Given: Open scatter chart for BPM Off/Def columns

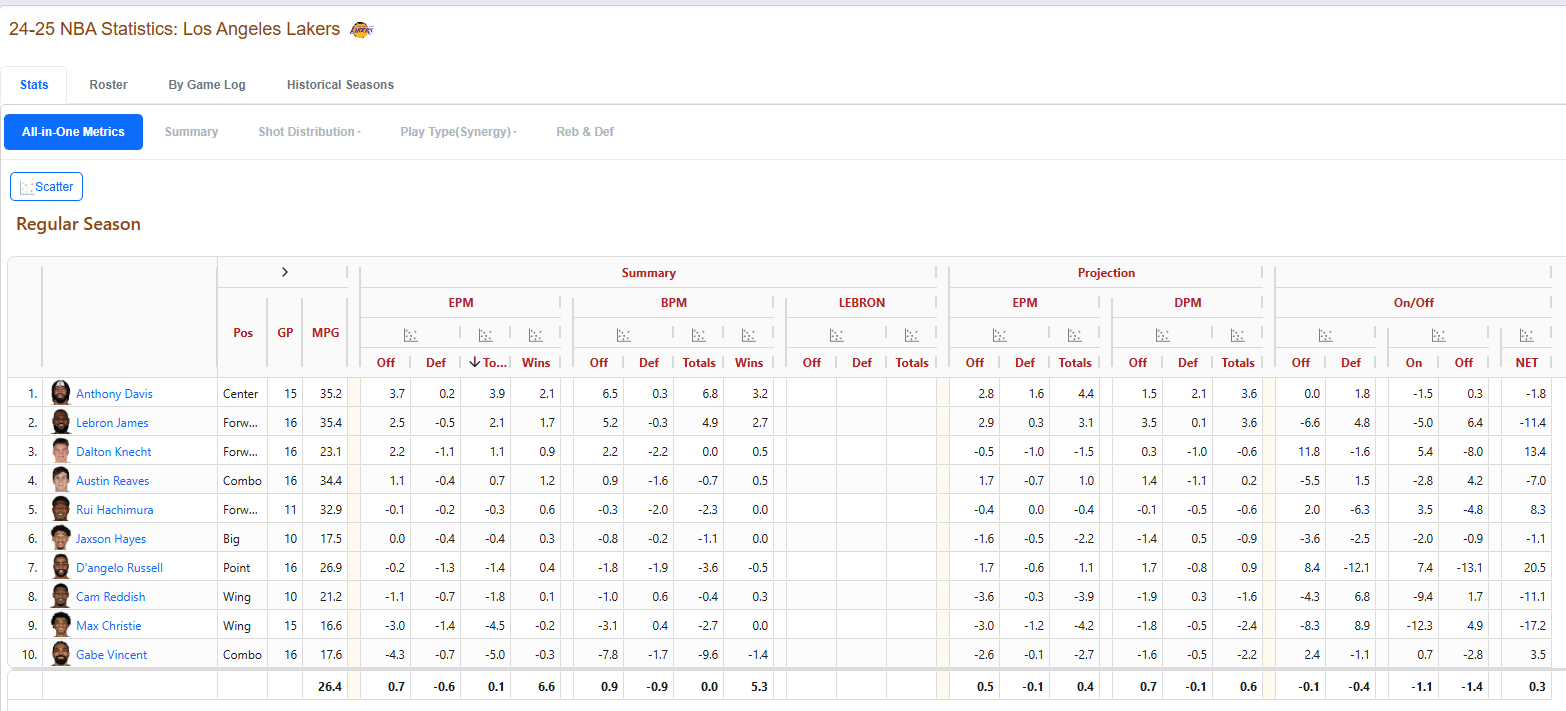Looking at the screenshot, I should click(x=624, y=335).
